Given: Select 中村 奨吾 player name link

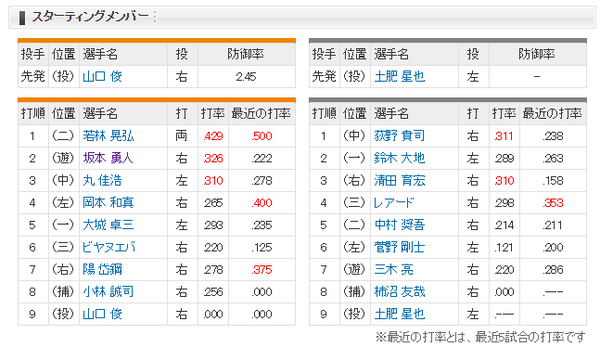Looking at the screenshot, I should pyautogui.click(x=399, y=225).
